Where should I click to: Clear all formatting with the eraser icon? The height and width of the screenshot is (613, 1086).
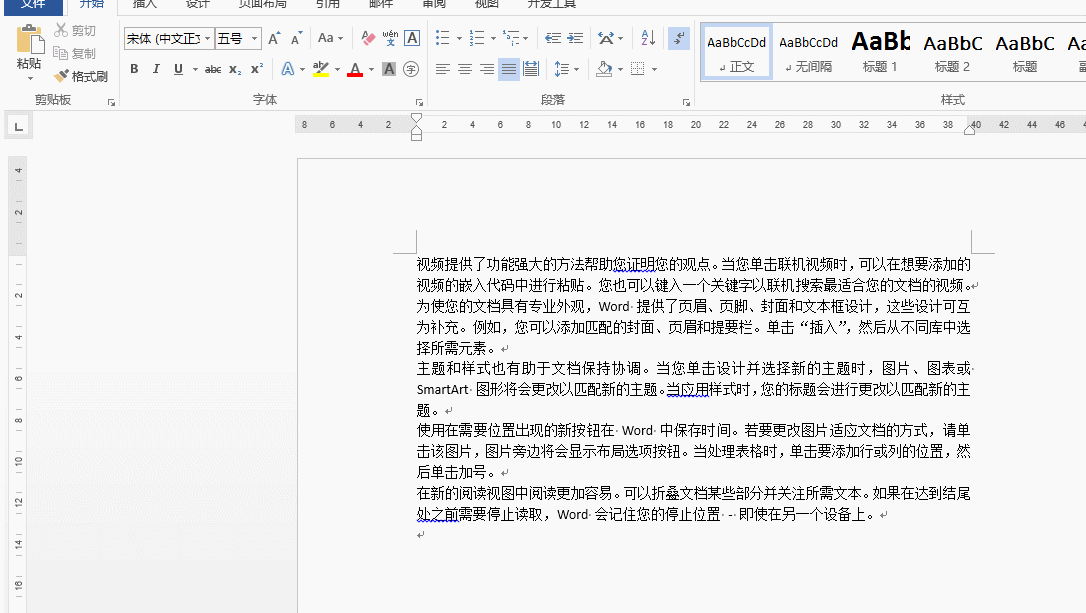point(367,39)
